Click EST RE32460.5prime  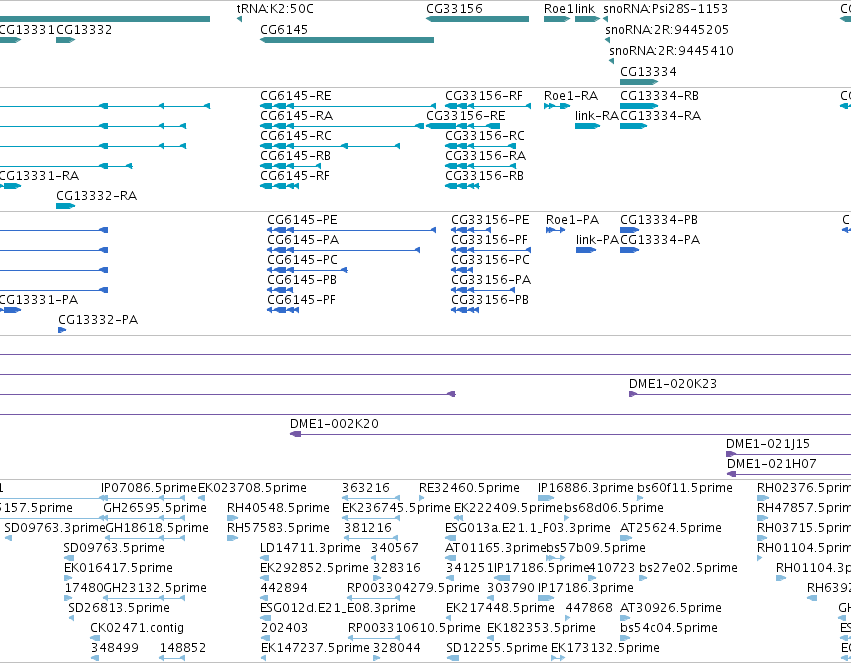(469, 488)
